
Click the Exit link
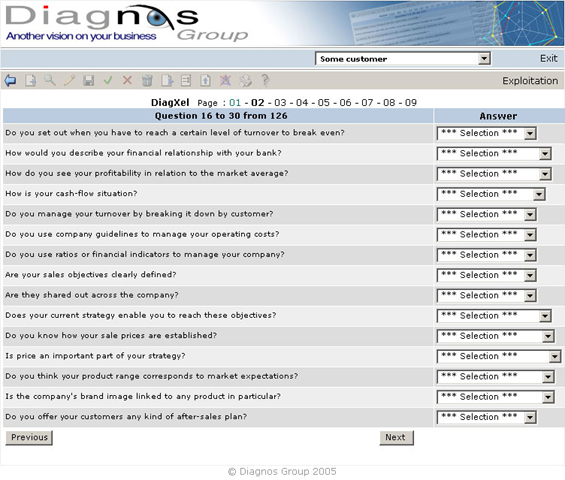pyautogui.click(x=548, y=58)
